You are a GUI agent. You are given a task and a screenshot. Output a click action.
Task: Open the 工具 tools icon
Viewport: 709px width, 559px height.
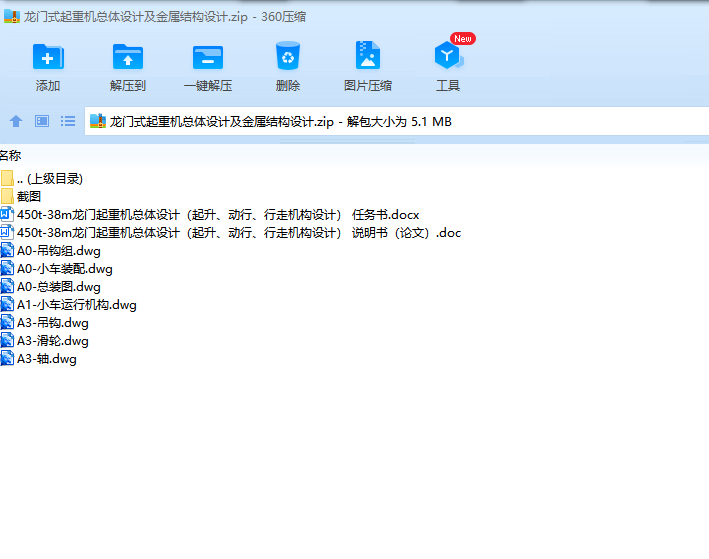(x=448, y=55)
